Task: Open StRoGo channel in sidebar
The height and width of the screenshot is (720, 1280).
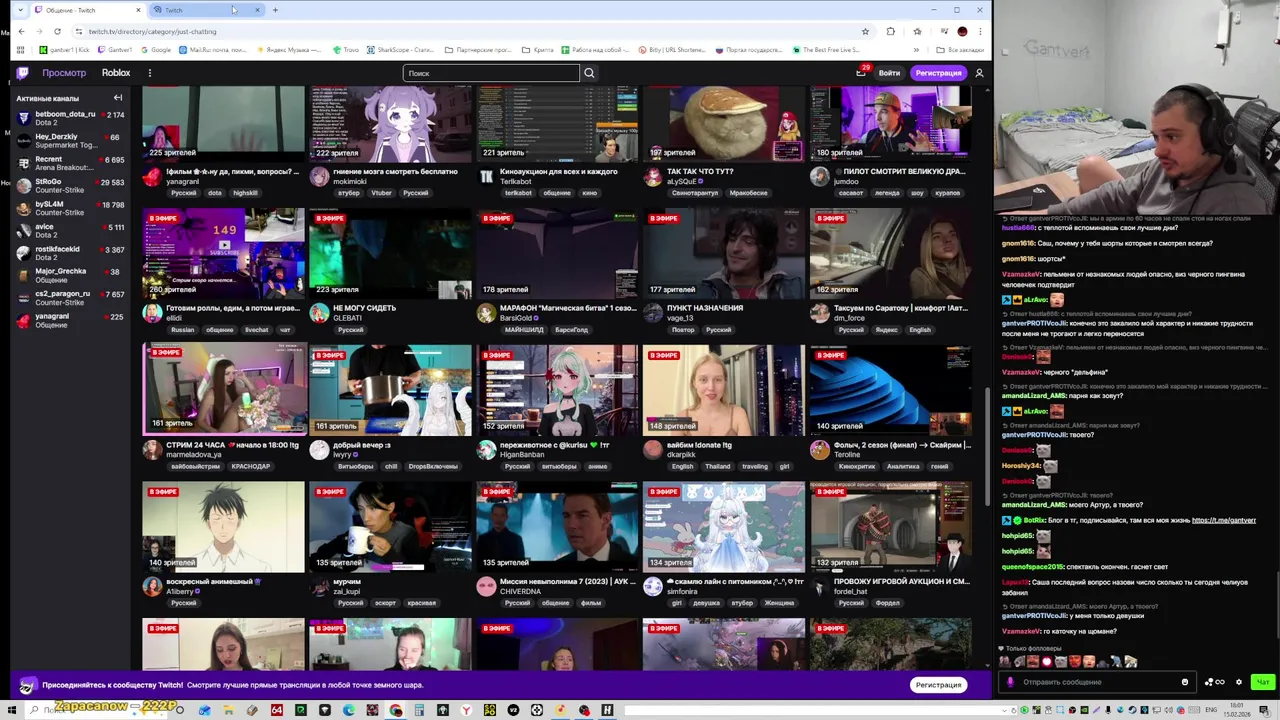Action: (70, 186)
